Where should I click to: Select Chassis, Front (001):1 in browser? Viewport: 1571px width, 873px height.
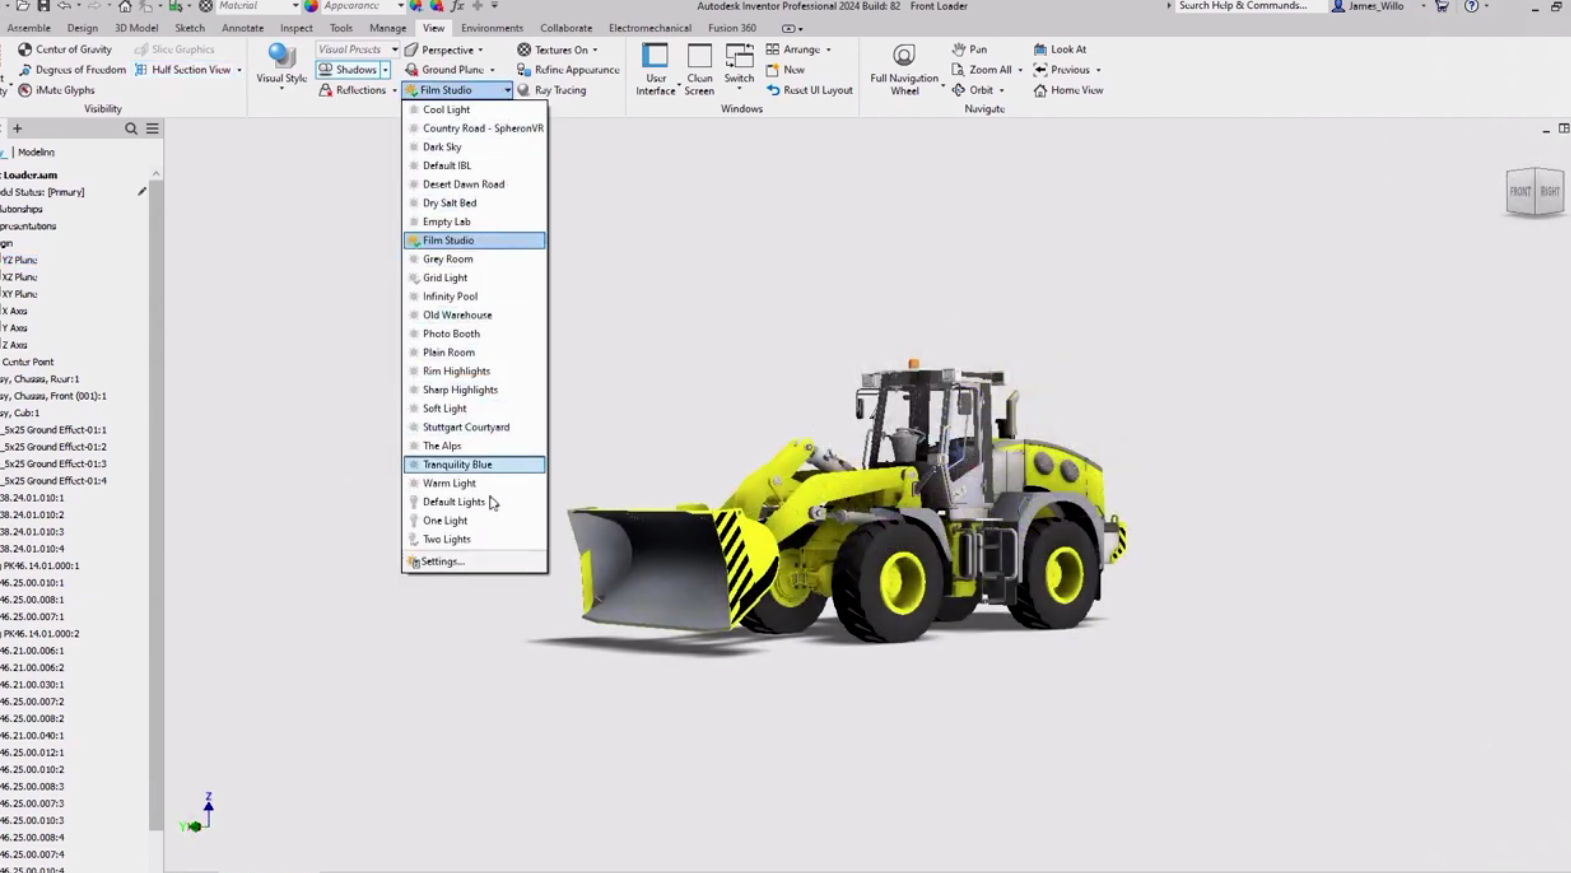pos(53,396)
